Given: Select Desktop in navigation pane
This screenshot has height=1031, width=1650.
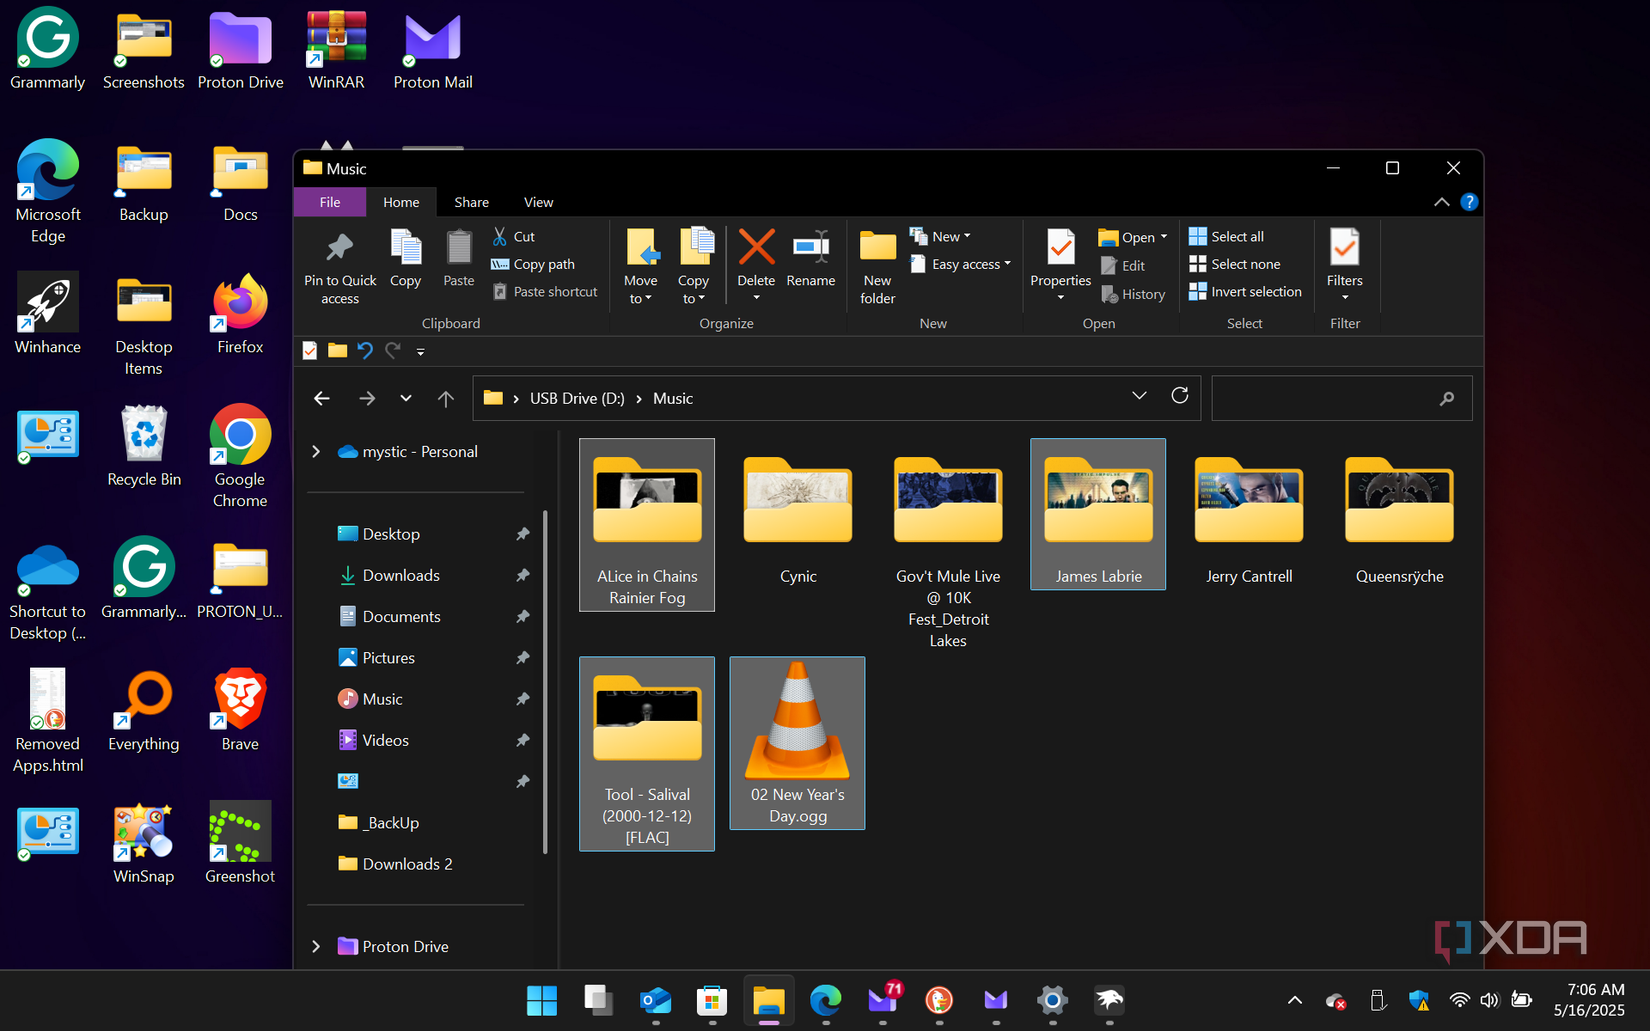Looking at the screenshot, I should point(391,534).
